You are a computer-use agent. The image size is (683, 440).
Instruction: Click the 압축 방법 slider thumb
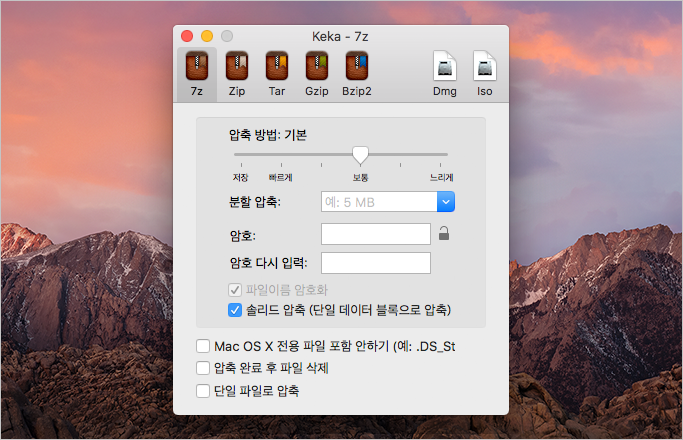pos(360,156)
